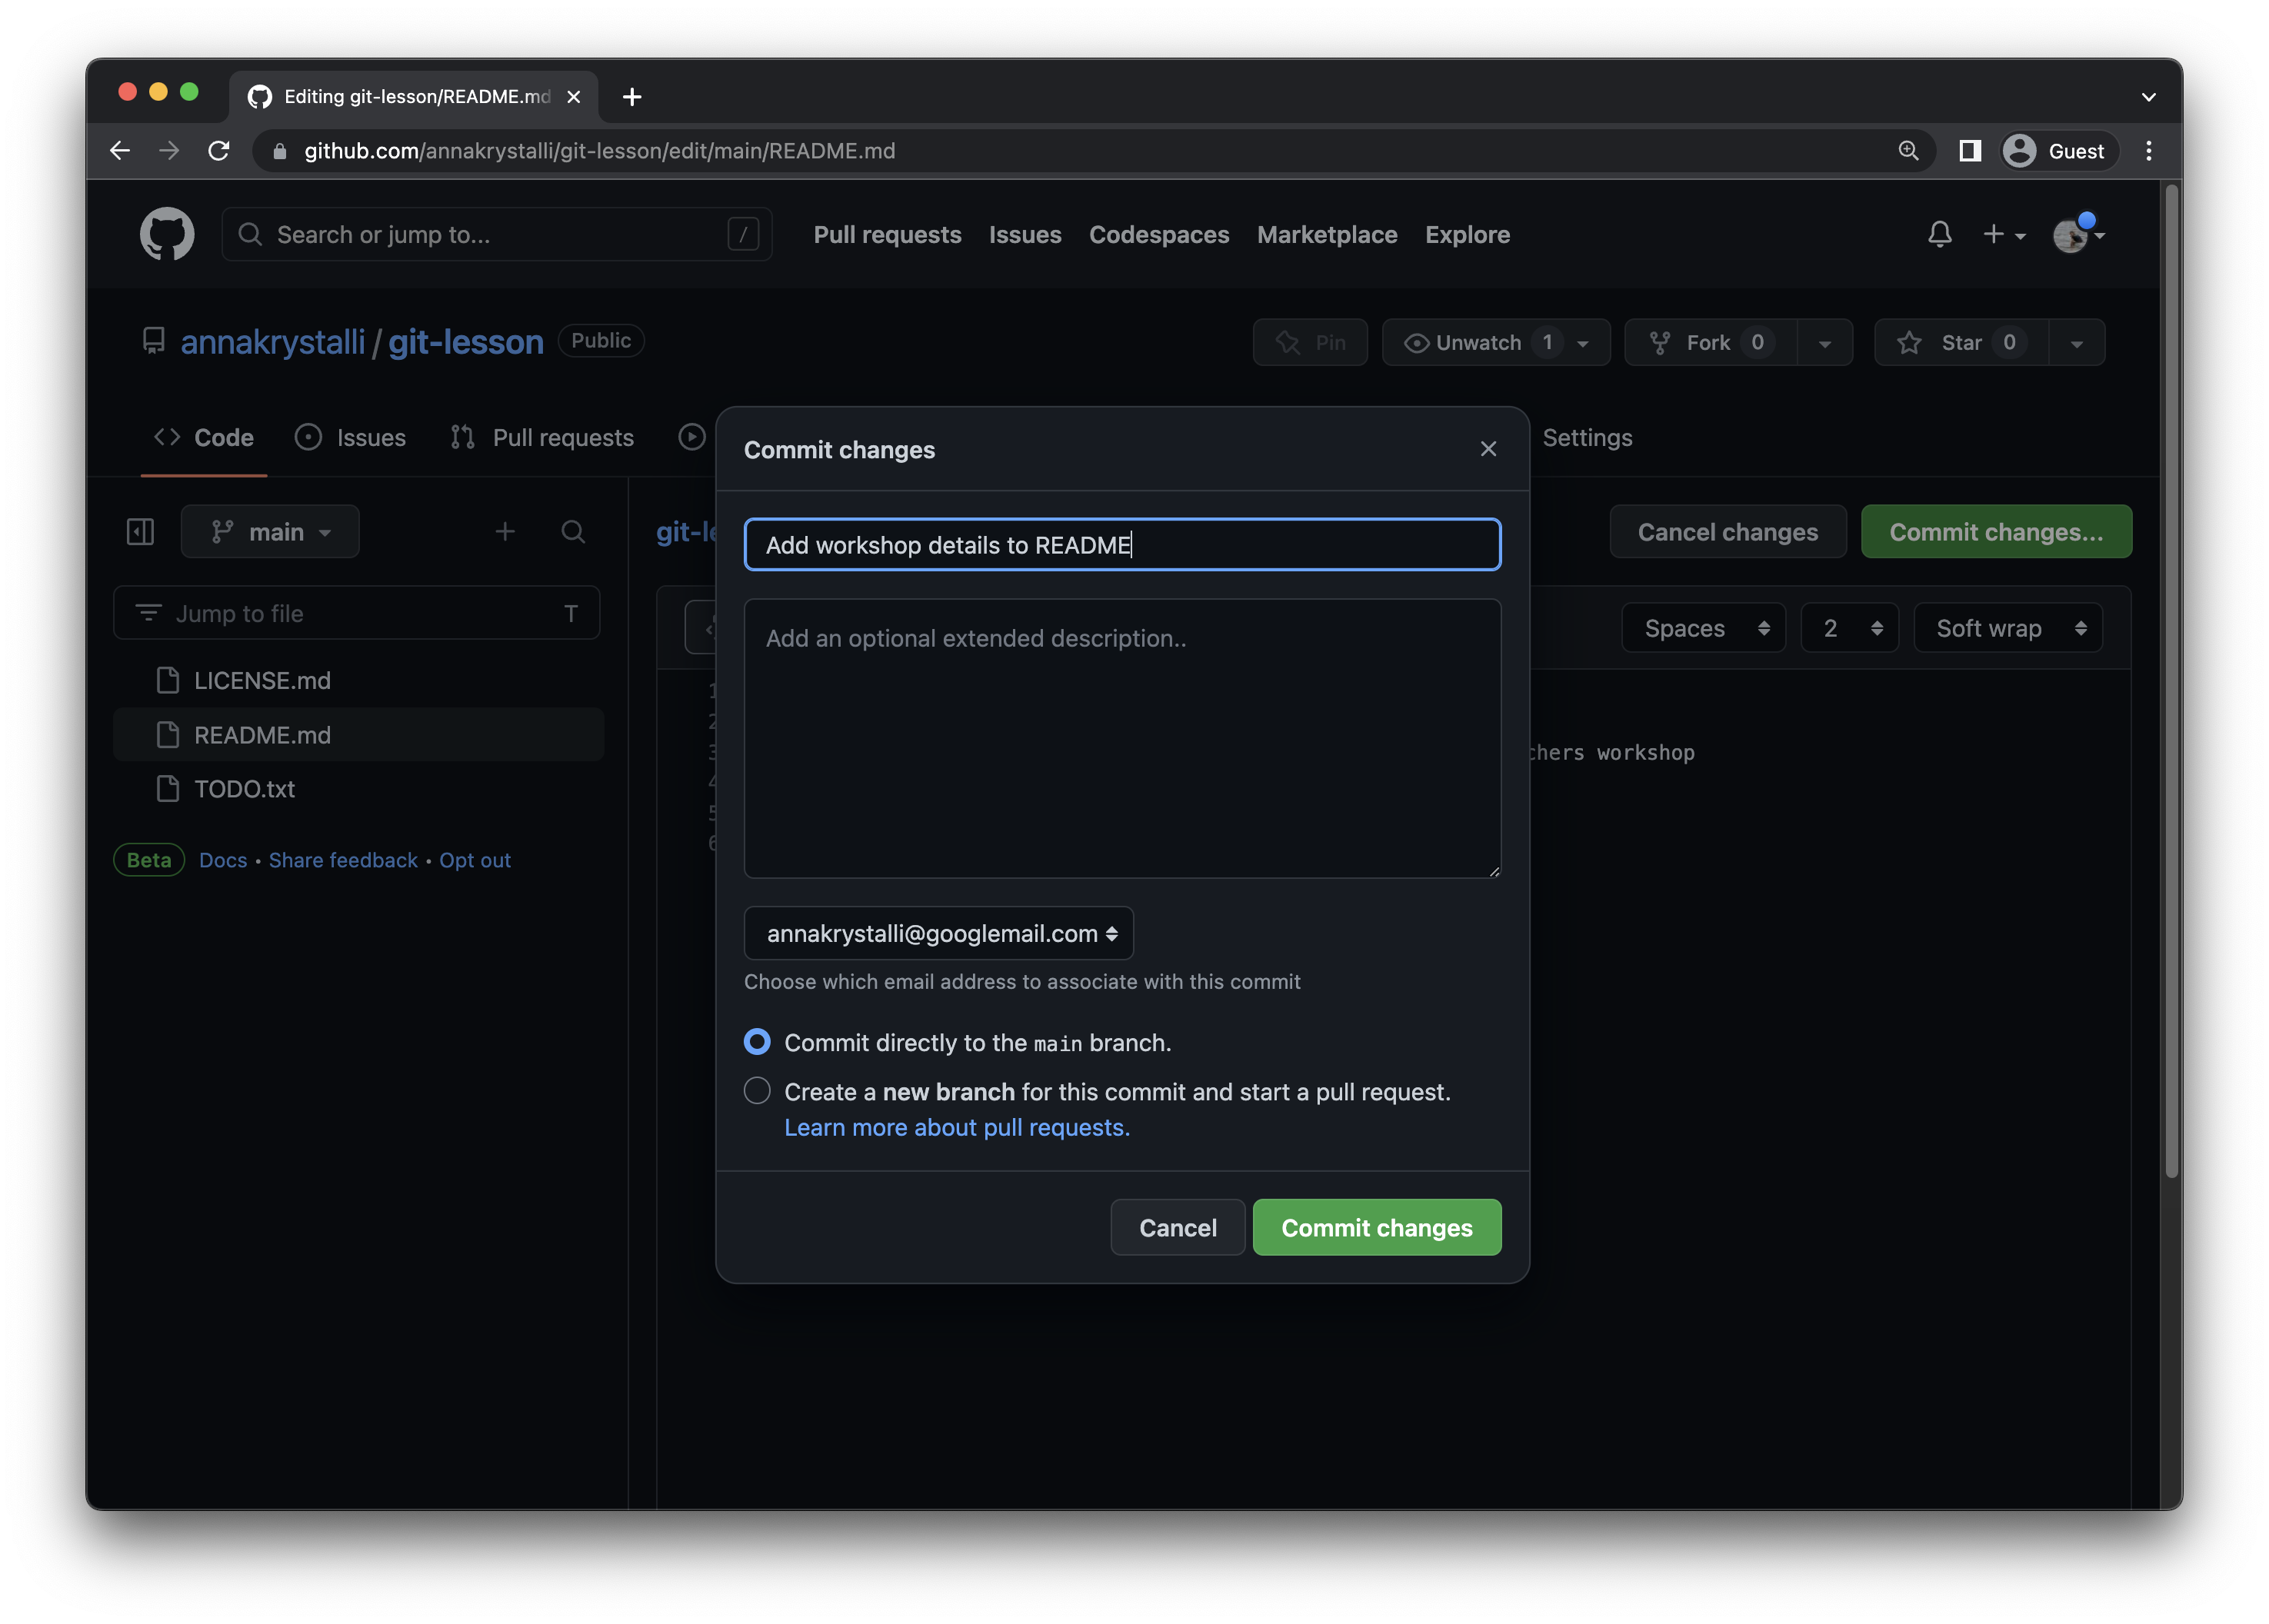
Task: Click the Opt out link
Action: 474,860
